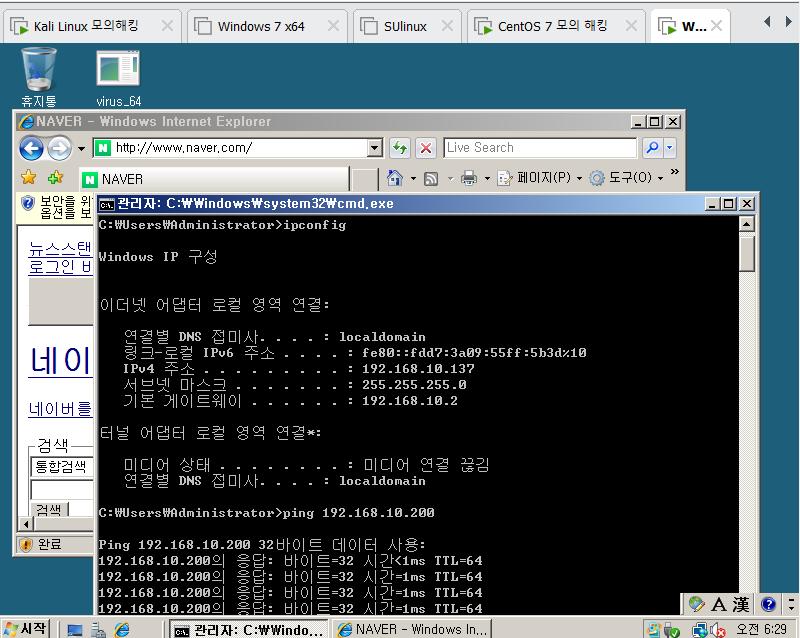800x638 pixels.
Task: Click the network connection tray icon
Action: pos(699,631)
